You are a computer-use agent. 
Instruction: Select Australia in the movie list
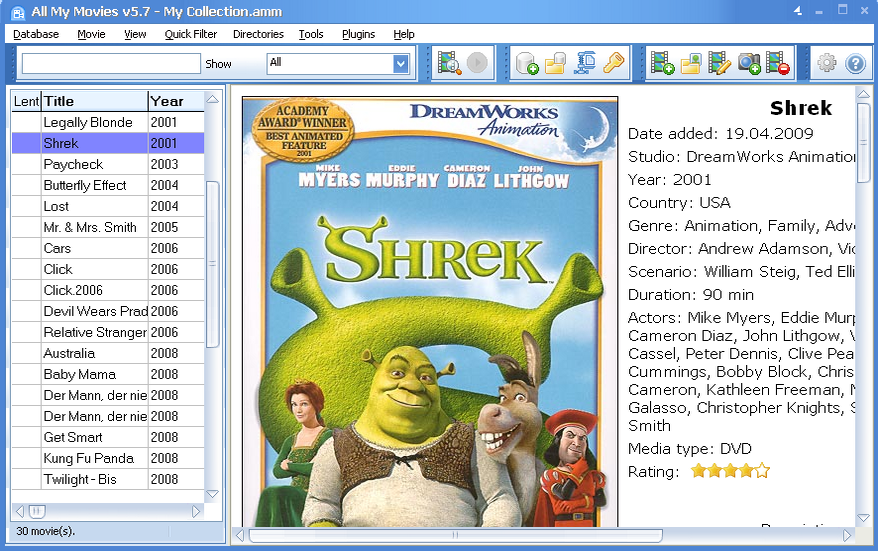click(x=108, y=353)
